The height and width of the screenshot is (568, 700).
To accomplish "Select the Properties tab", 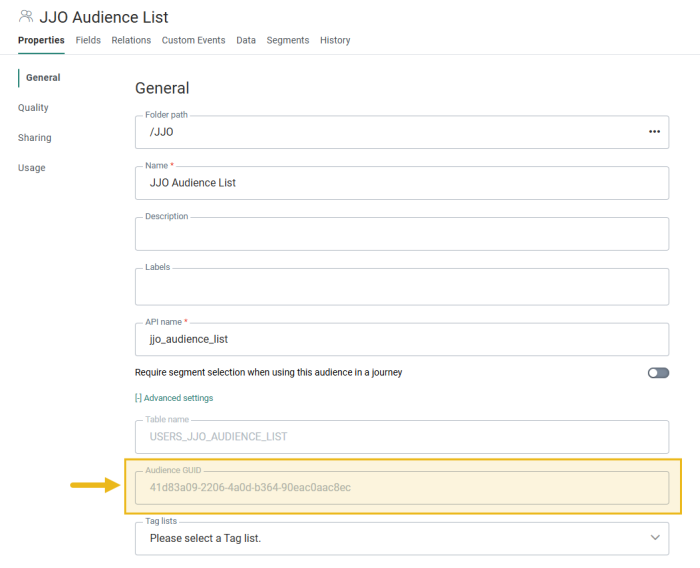I will [x=41, y=40].
